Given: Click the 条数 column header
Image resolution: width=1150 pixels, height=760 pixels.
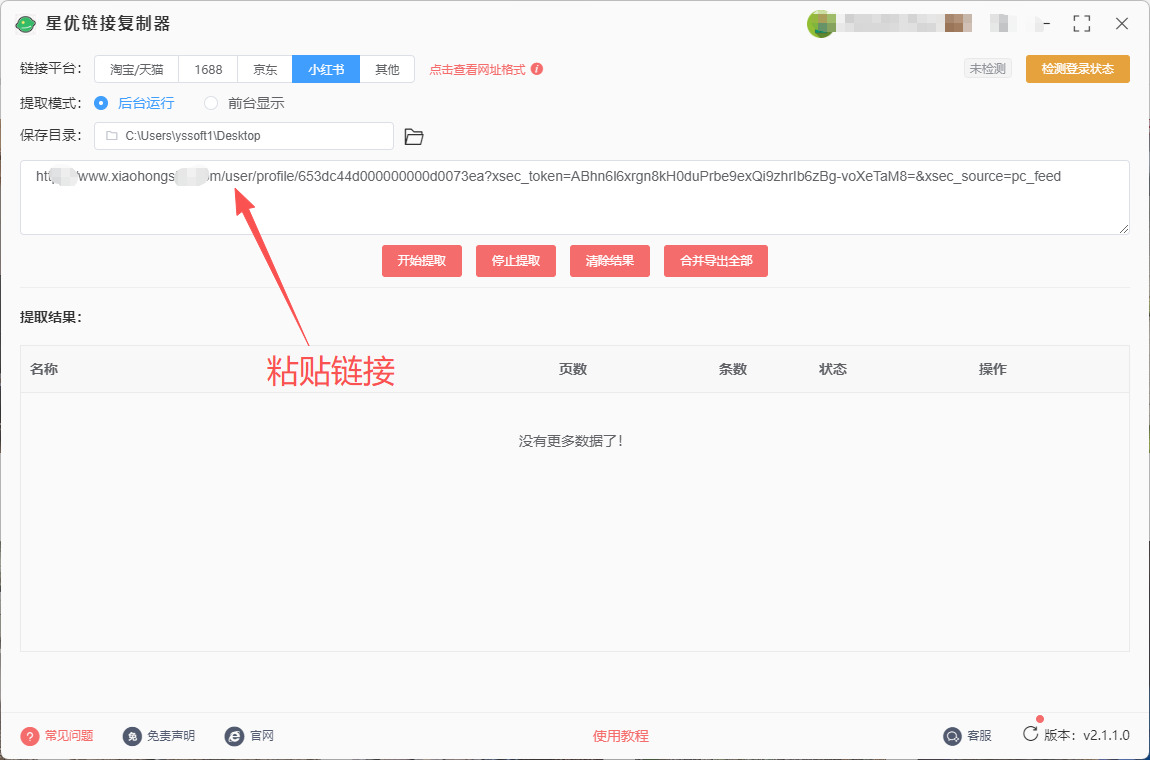Looking at the screenshot, I should coord(733,369).
